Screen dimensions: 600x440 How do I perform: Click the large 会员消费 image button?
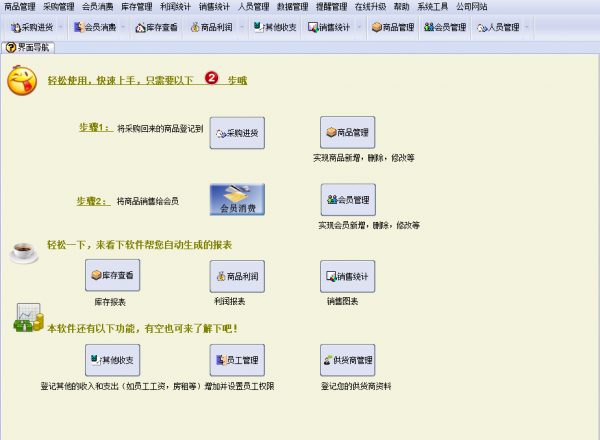tap(237, 199)
